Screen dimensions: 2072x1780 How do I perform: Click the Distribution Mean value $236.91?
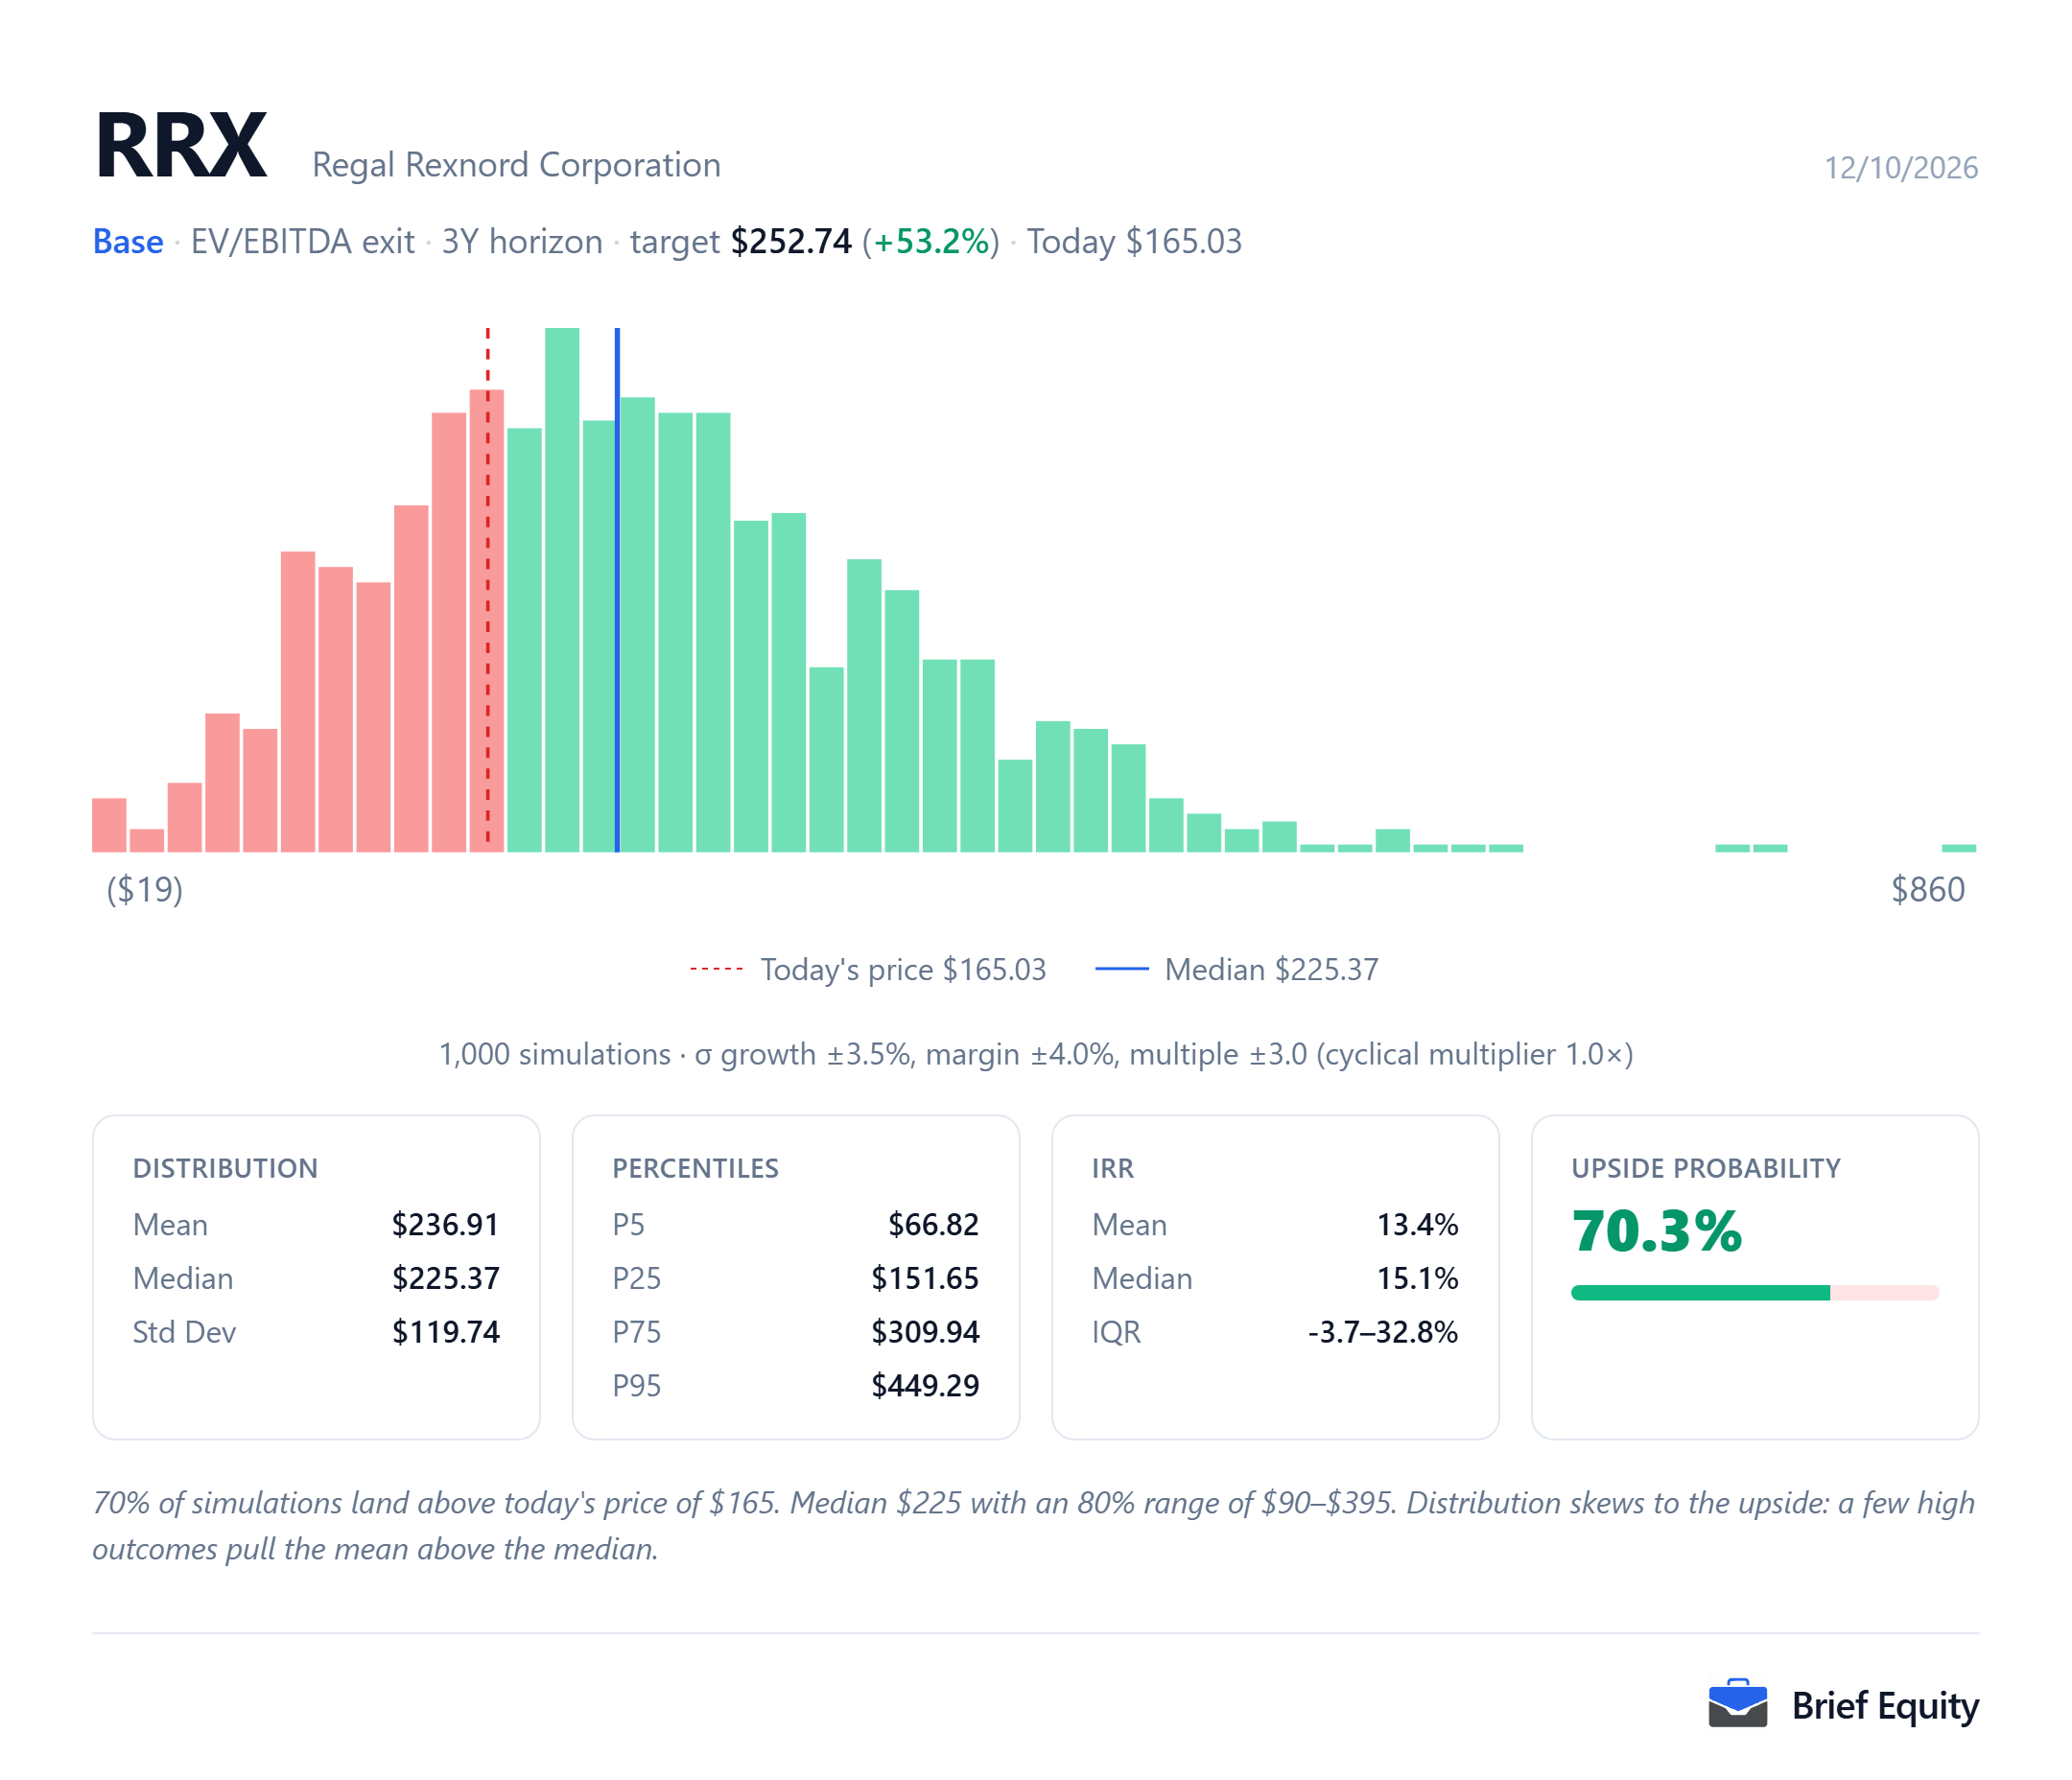pyautogui.click(x=446, y=1224)
